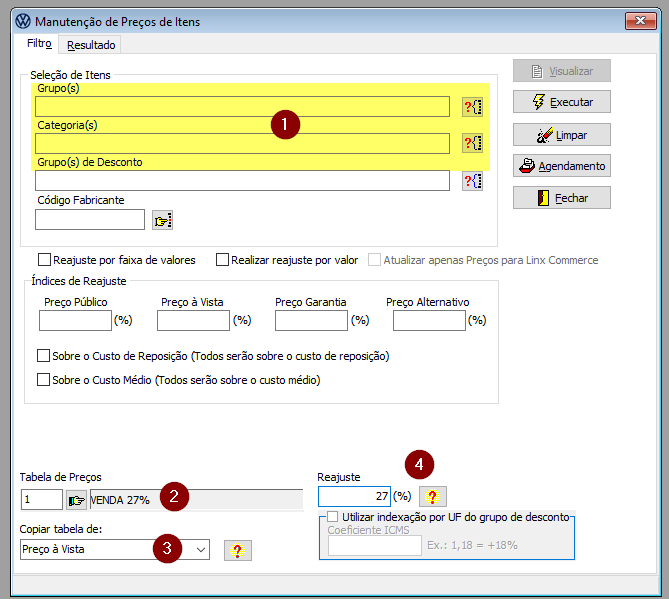Screen dimensions: 669x599
Task: Click the Preço Alternativo percentage field
Action: (429, 320)
